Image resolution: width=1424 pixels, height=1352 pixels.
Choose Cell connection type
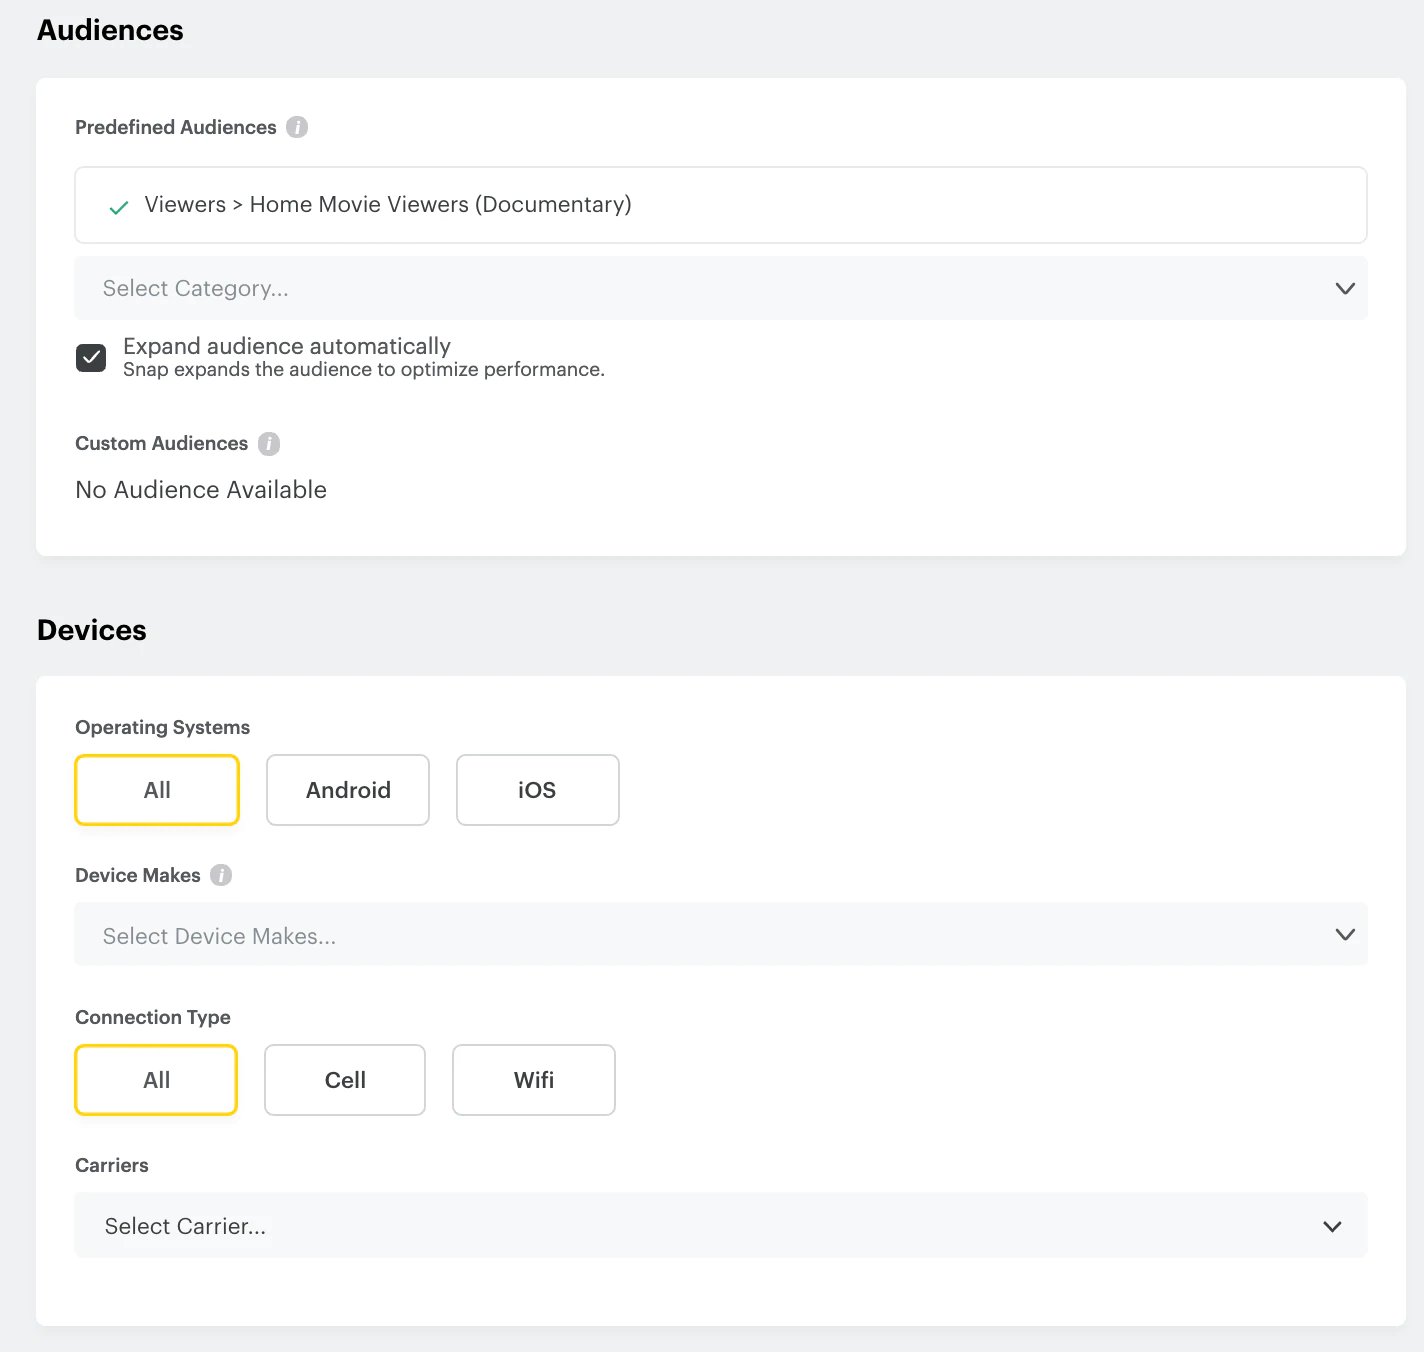pyautogui.click(x=345, y=1080)
